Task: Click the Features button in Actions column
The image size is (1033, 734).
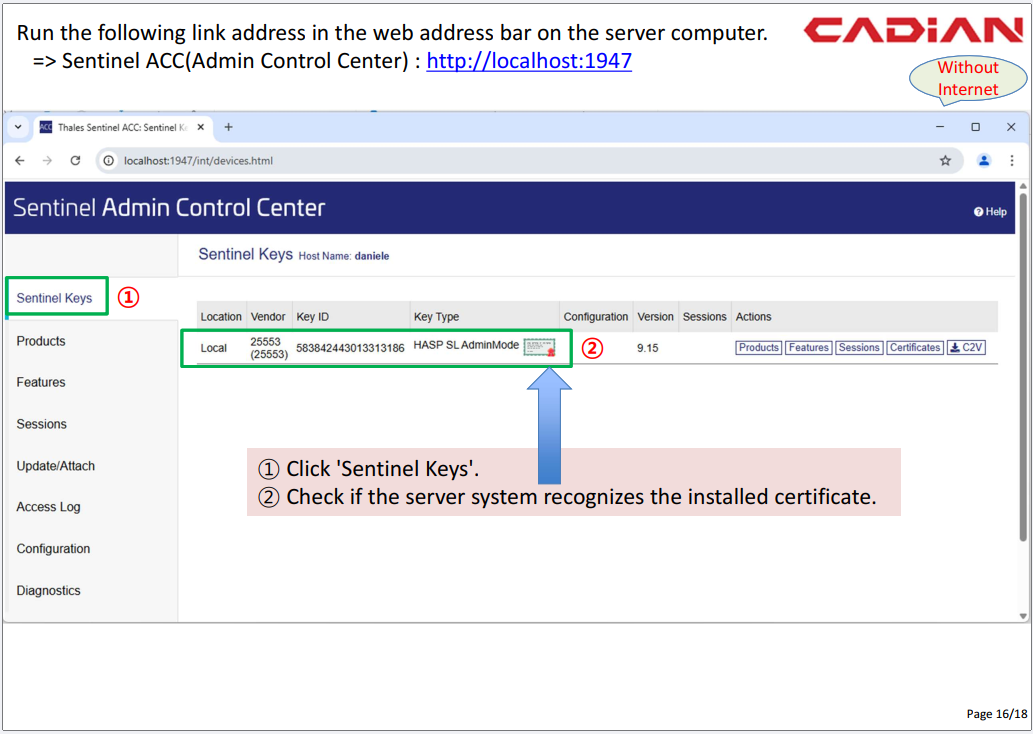Action: coord(808,348)
